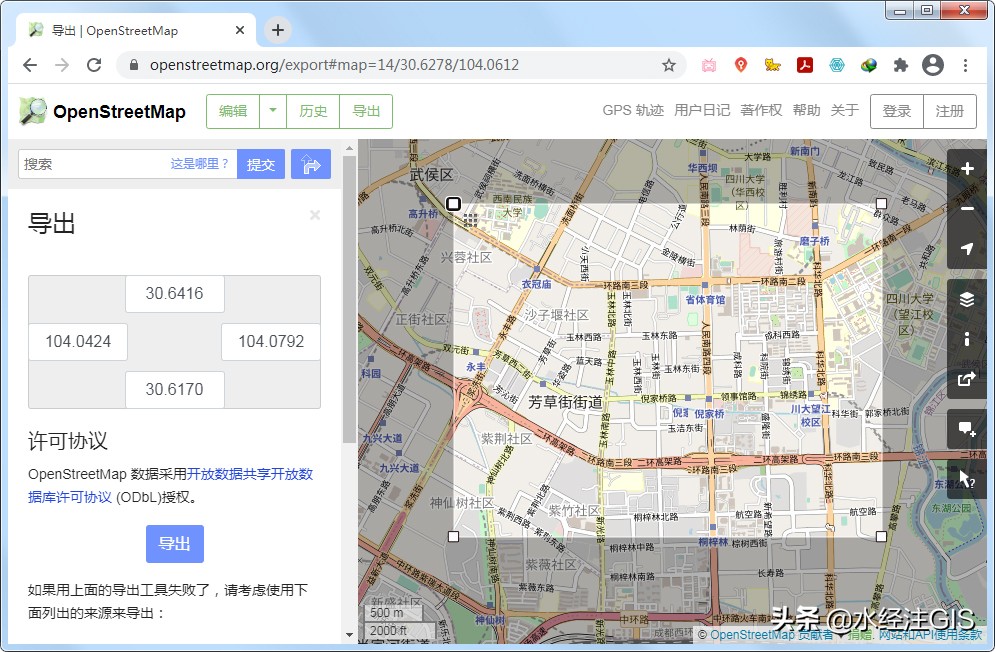
Task: Go back in the browser
Action: pyautogui.click(x=30, y=65)
